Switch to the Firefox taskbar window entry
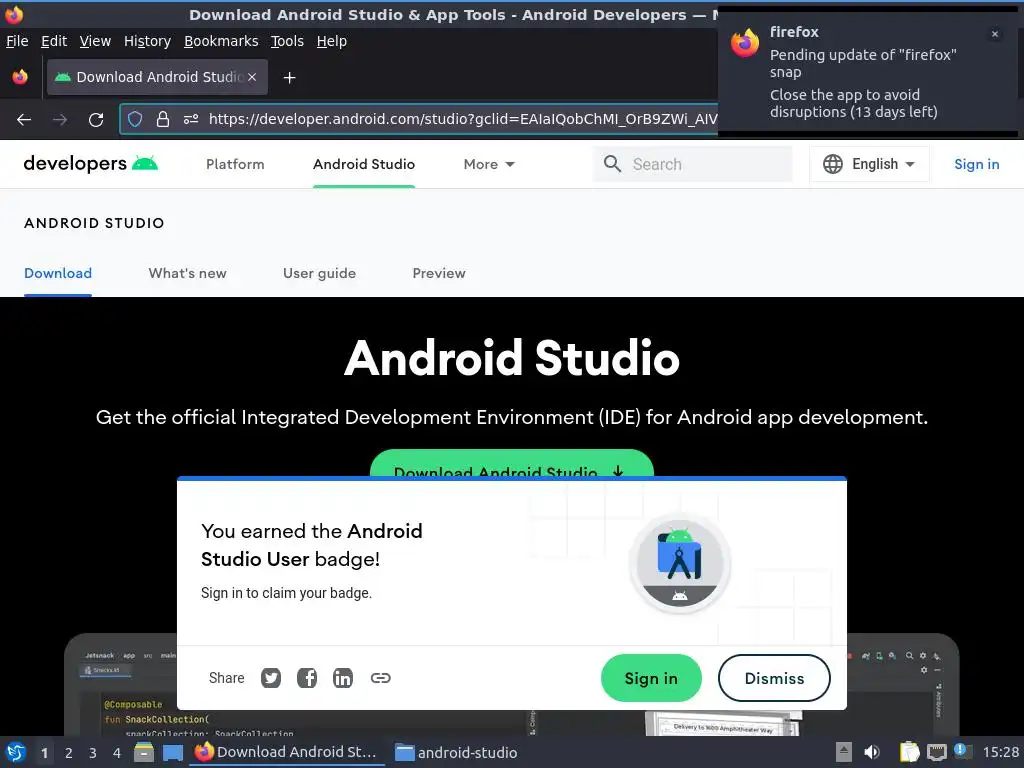Image resolution: width=1024 pixels, height=768 pixels. (x=287, y=752)
